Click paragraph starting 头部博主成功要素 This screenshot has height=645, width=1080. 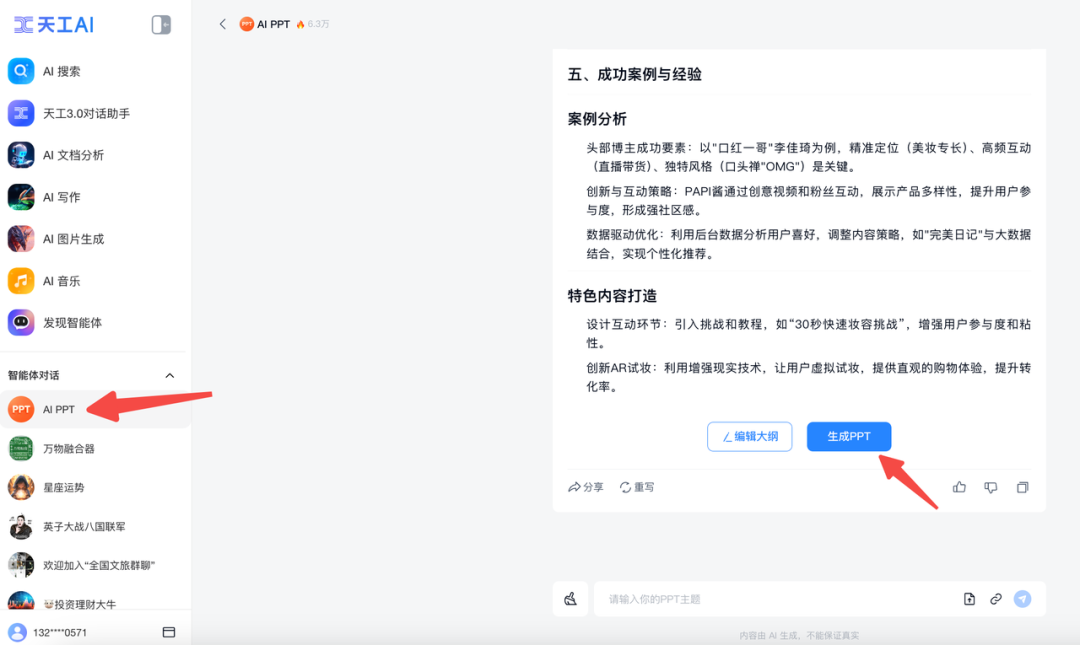click(x=808, y=157)
